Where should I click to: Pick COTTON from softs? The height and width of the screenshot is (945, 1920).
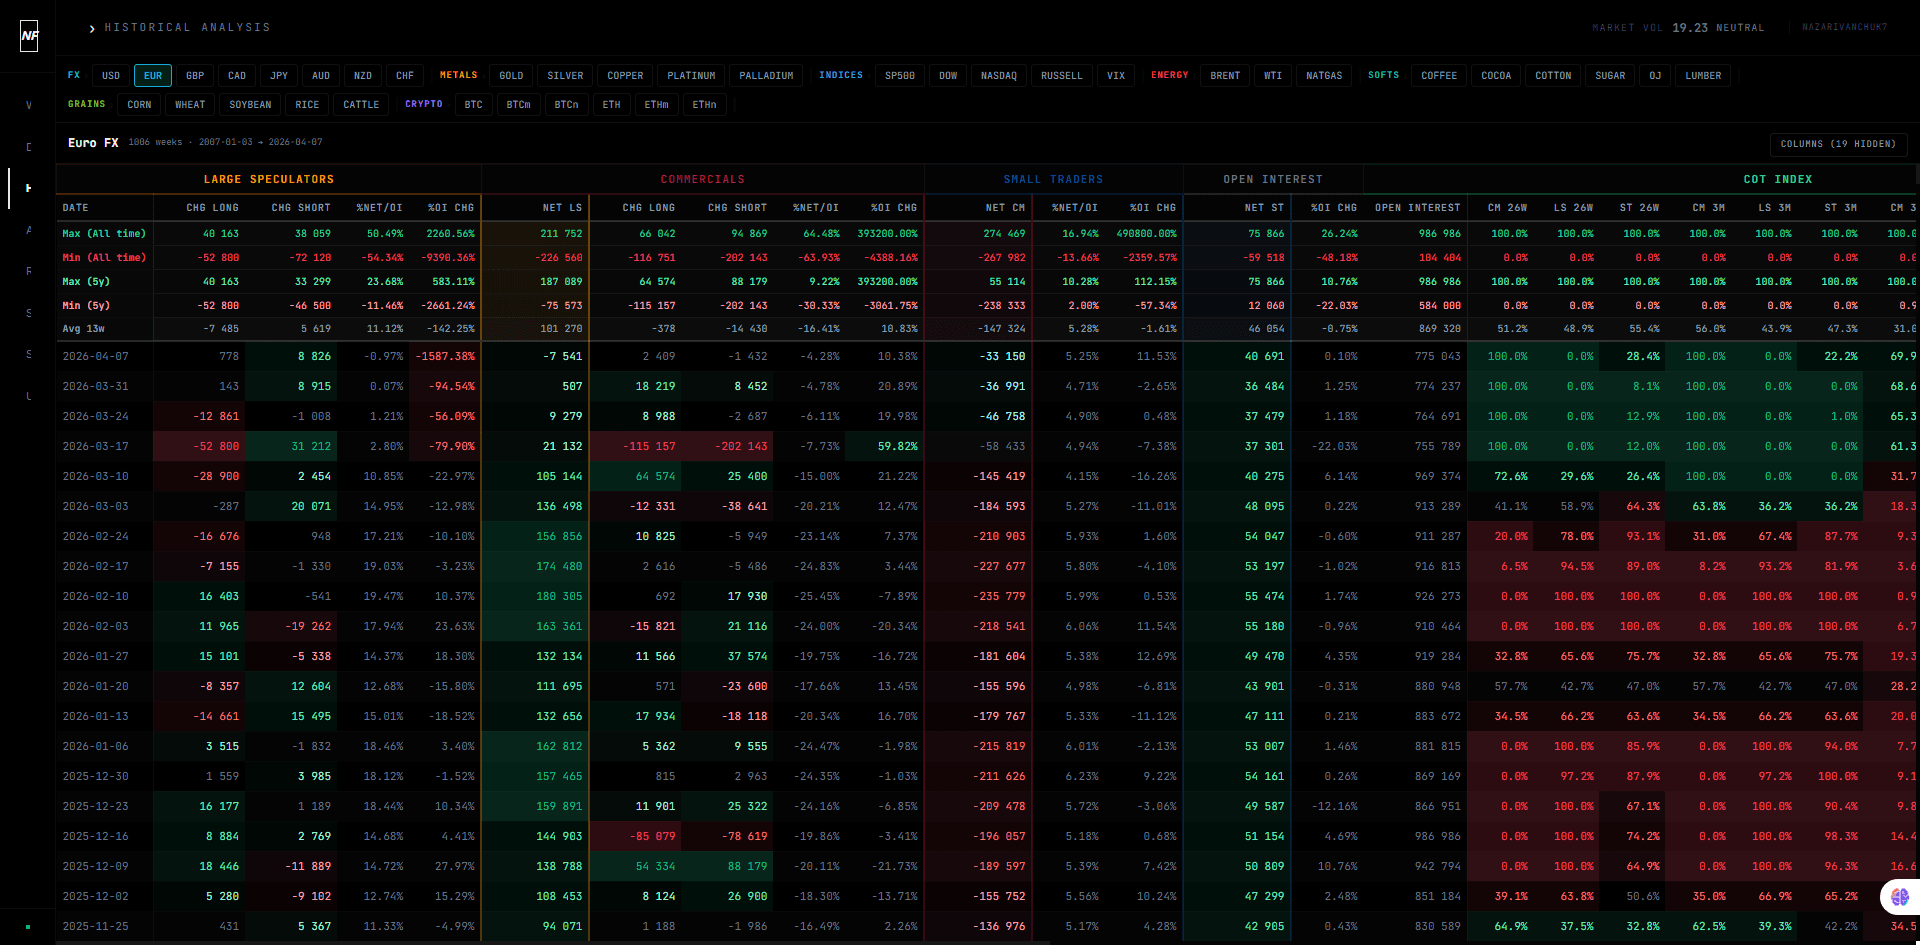tap(1553, 76)
